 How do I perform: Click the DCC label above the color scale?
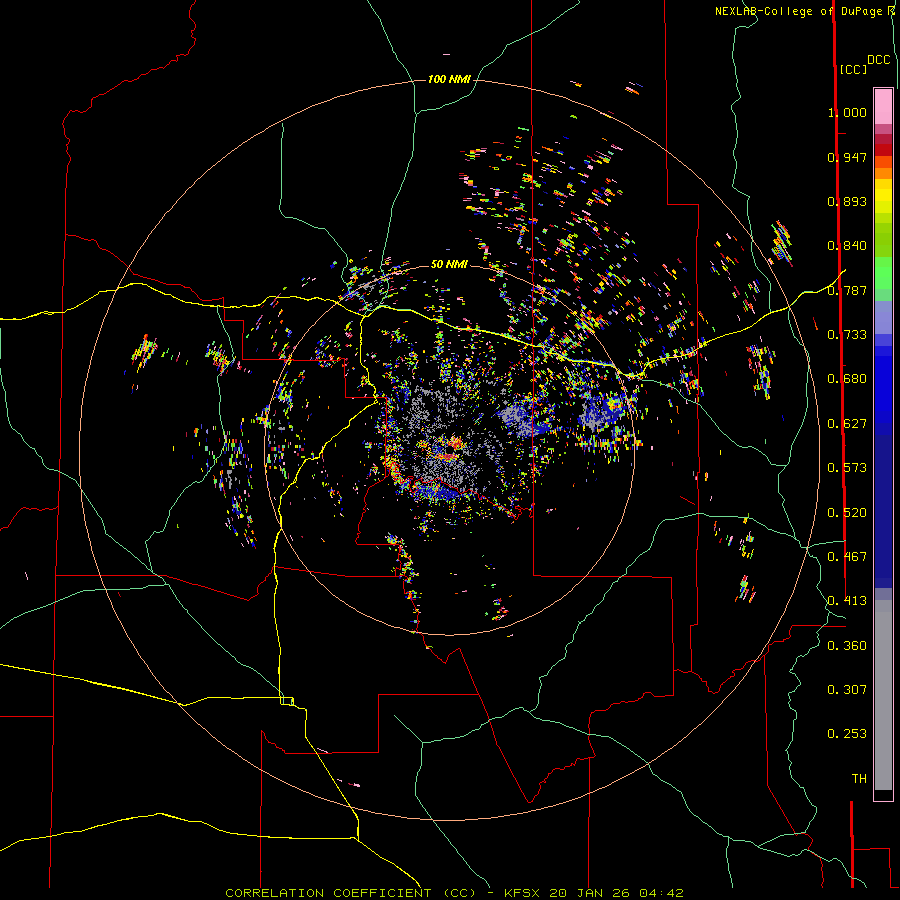point(878,60)
